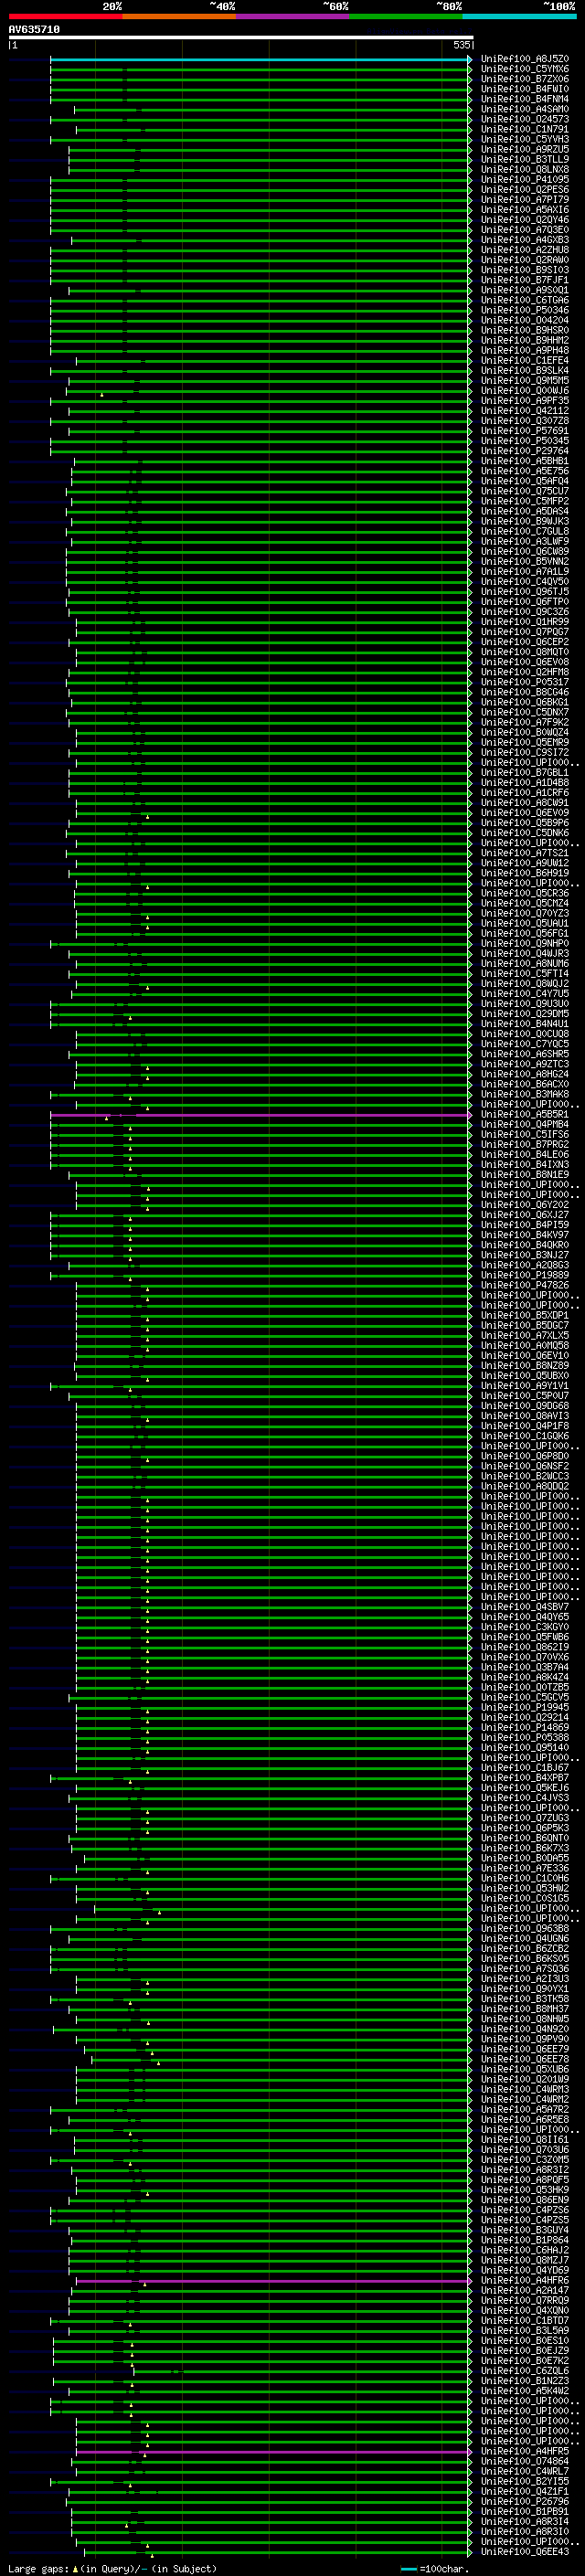Open hit UniRef100_B9HSR0
Viewport: 585px width, 2576px height.
(x=525, y=330)
